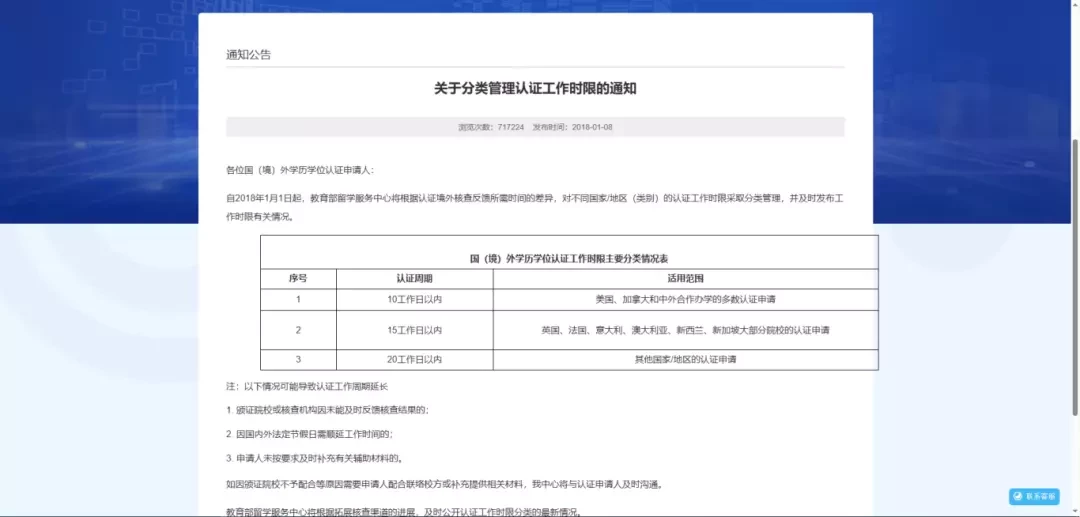Screen dimensions: 1080x517
Task: Click note 3 about 补充有关辅助材料
Action: pyautogui.click(x=314, y=458)
